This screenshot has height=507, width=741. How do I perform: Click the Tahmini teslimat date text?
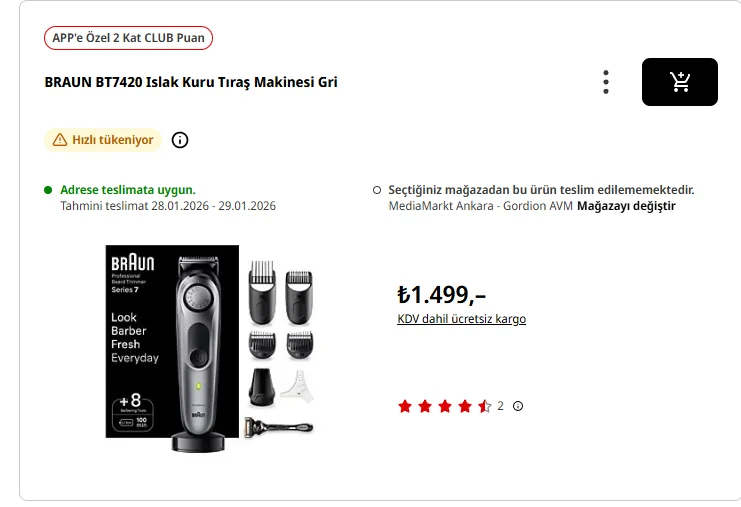[x=168, y=206]
